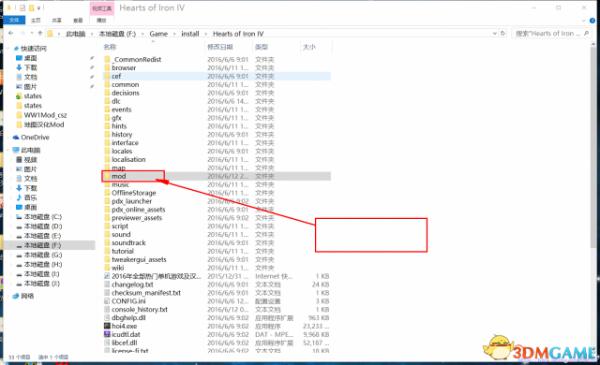Click the new folder icon in title bar
Image resolution: width=600 pixels, height=365 pixels.
(31, 8)
